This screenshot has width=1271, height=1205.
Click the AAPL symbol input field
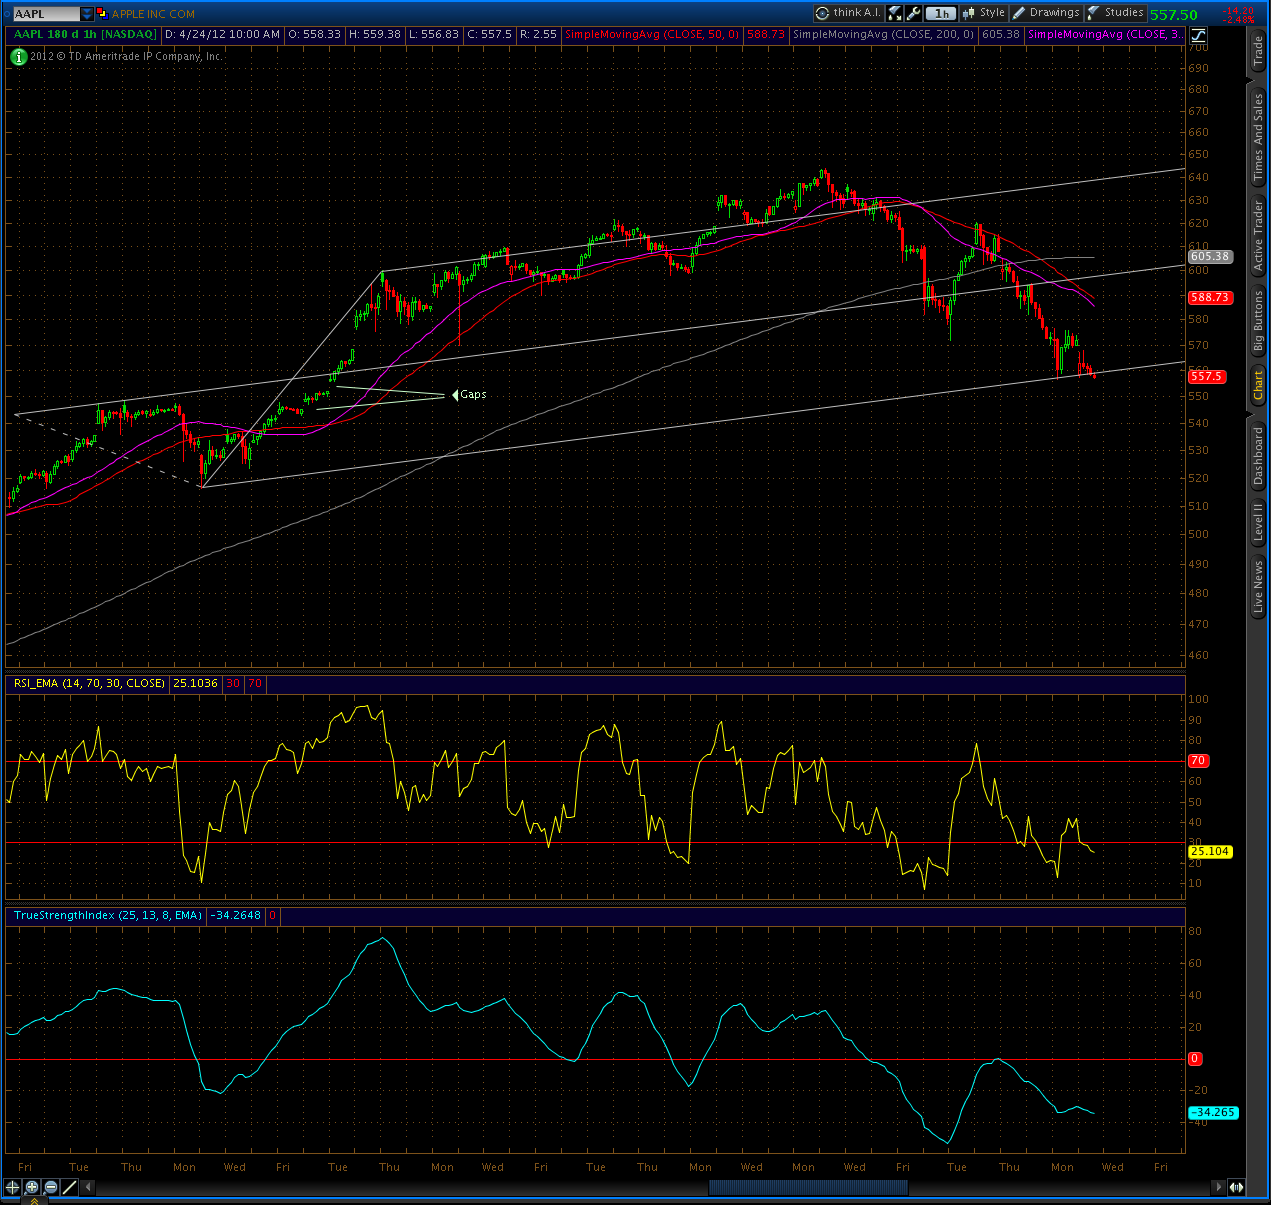[46, 14]
